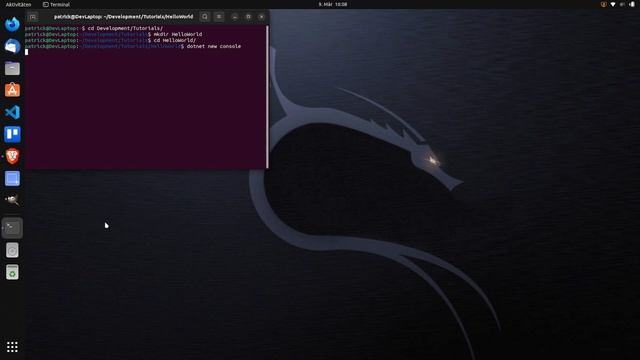Launch Thunderbird mail from the dock

click(12, 46)
